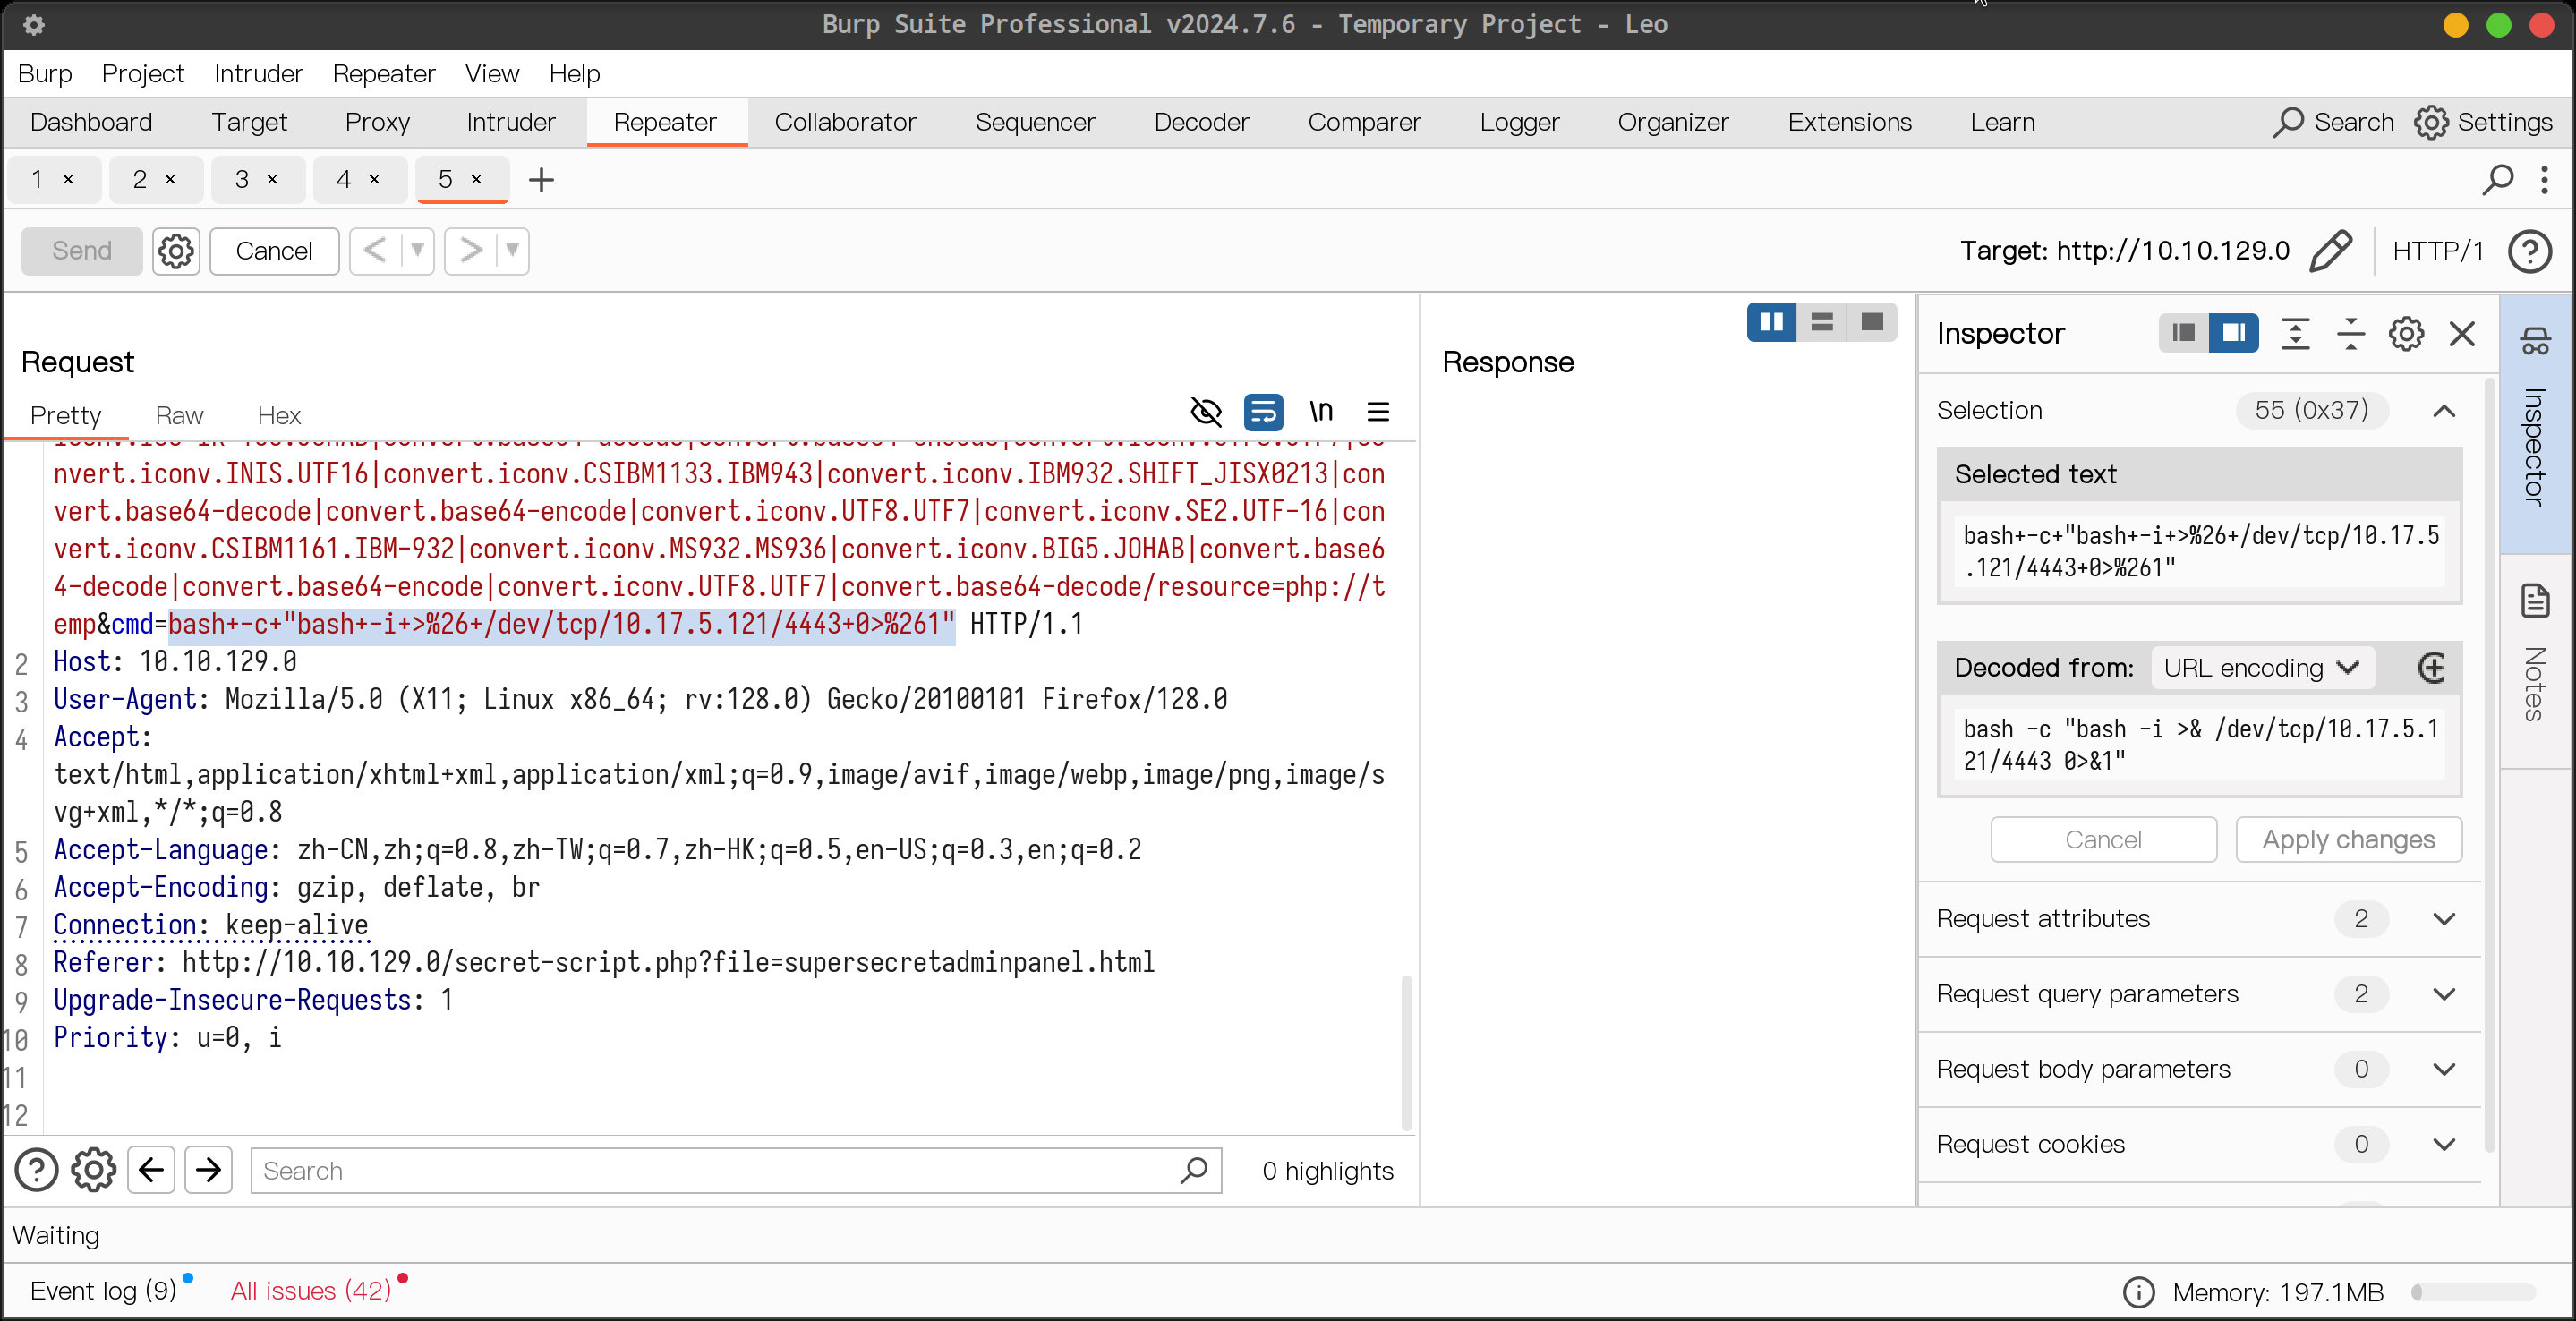Open the View menu
The width and height of the screenshot is (2576, 1321).
(492, 74)
